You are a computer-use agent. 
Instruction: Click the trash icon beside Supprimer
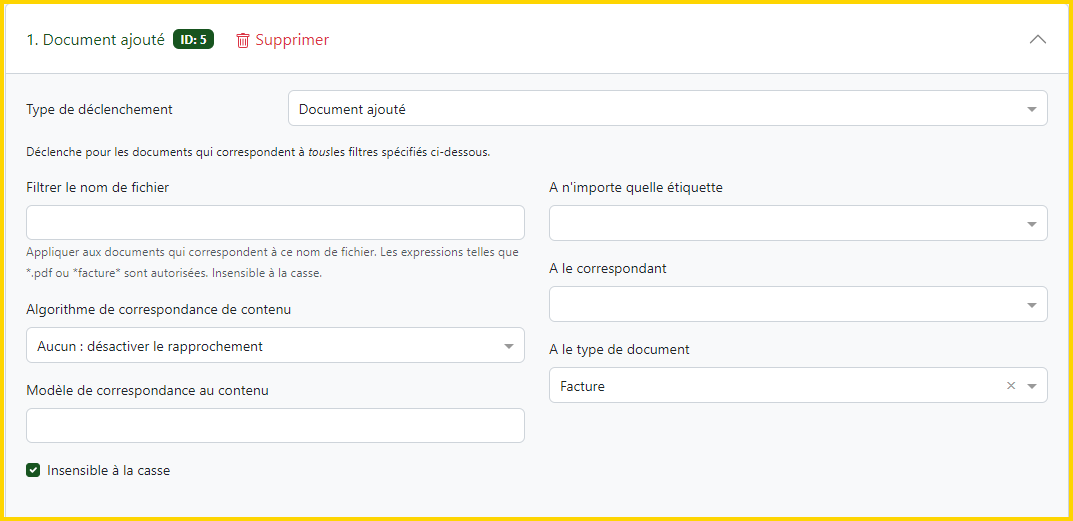click(243, 40)
